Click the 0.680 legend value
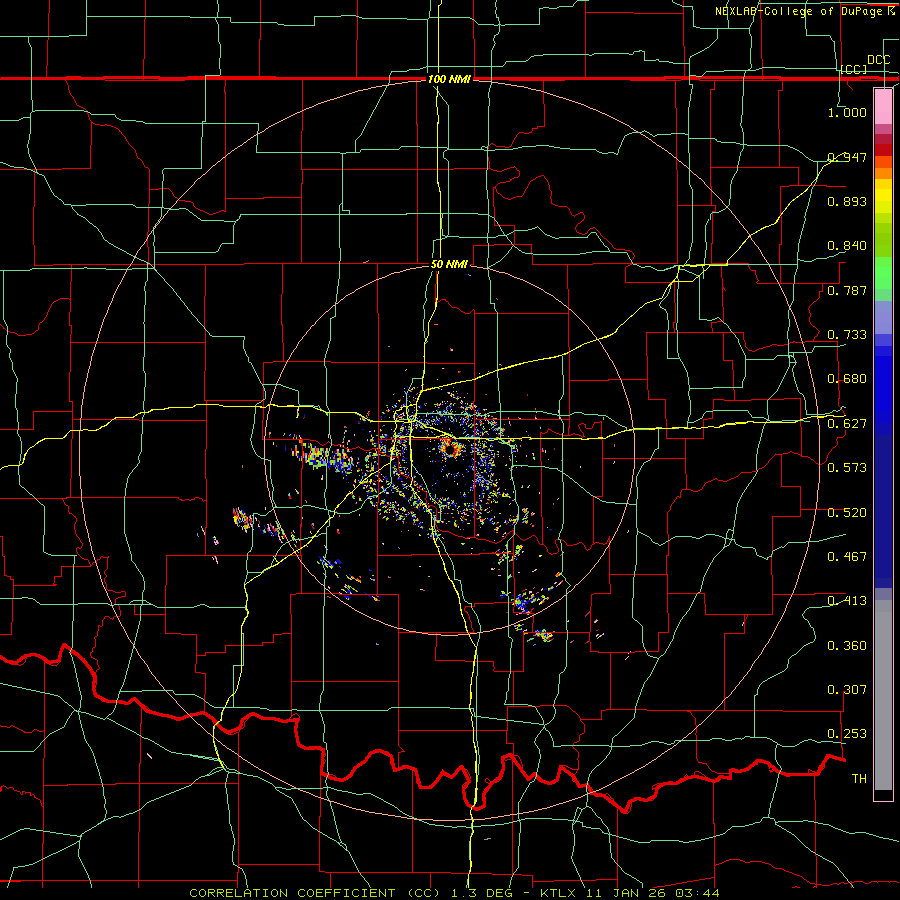Screen dimensions: 900x900 [x=847, y=379]
